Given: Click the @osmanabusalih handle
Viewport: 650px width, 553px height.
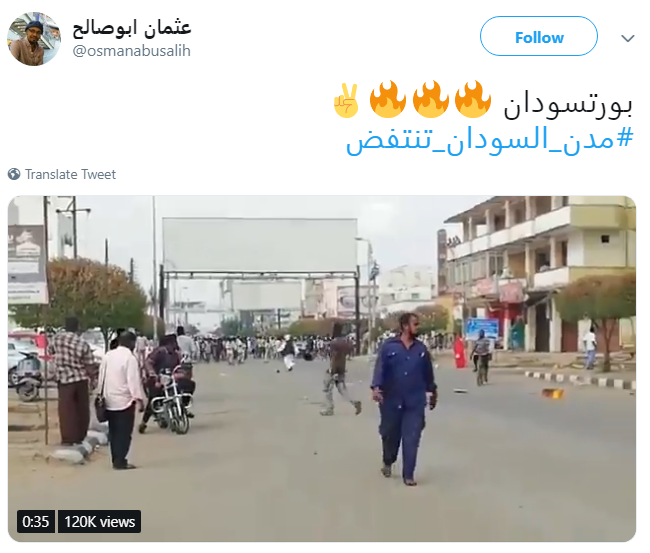Looking at the screenshot, I should [131, 51].
